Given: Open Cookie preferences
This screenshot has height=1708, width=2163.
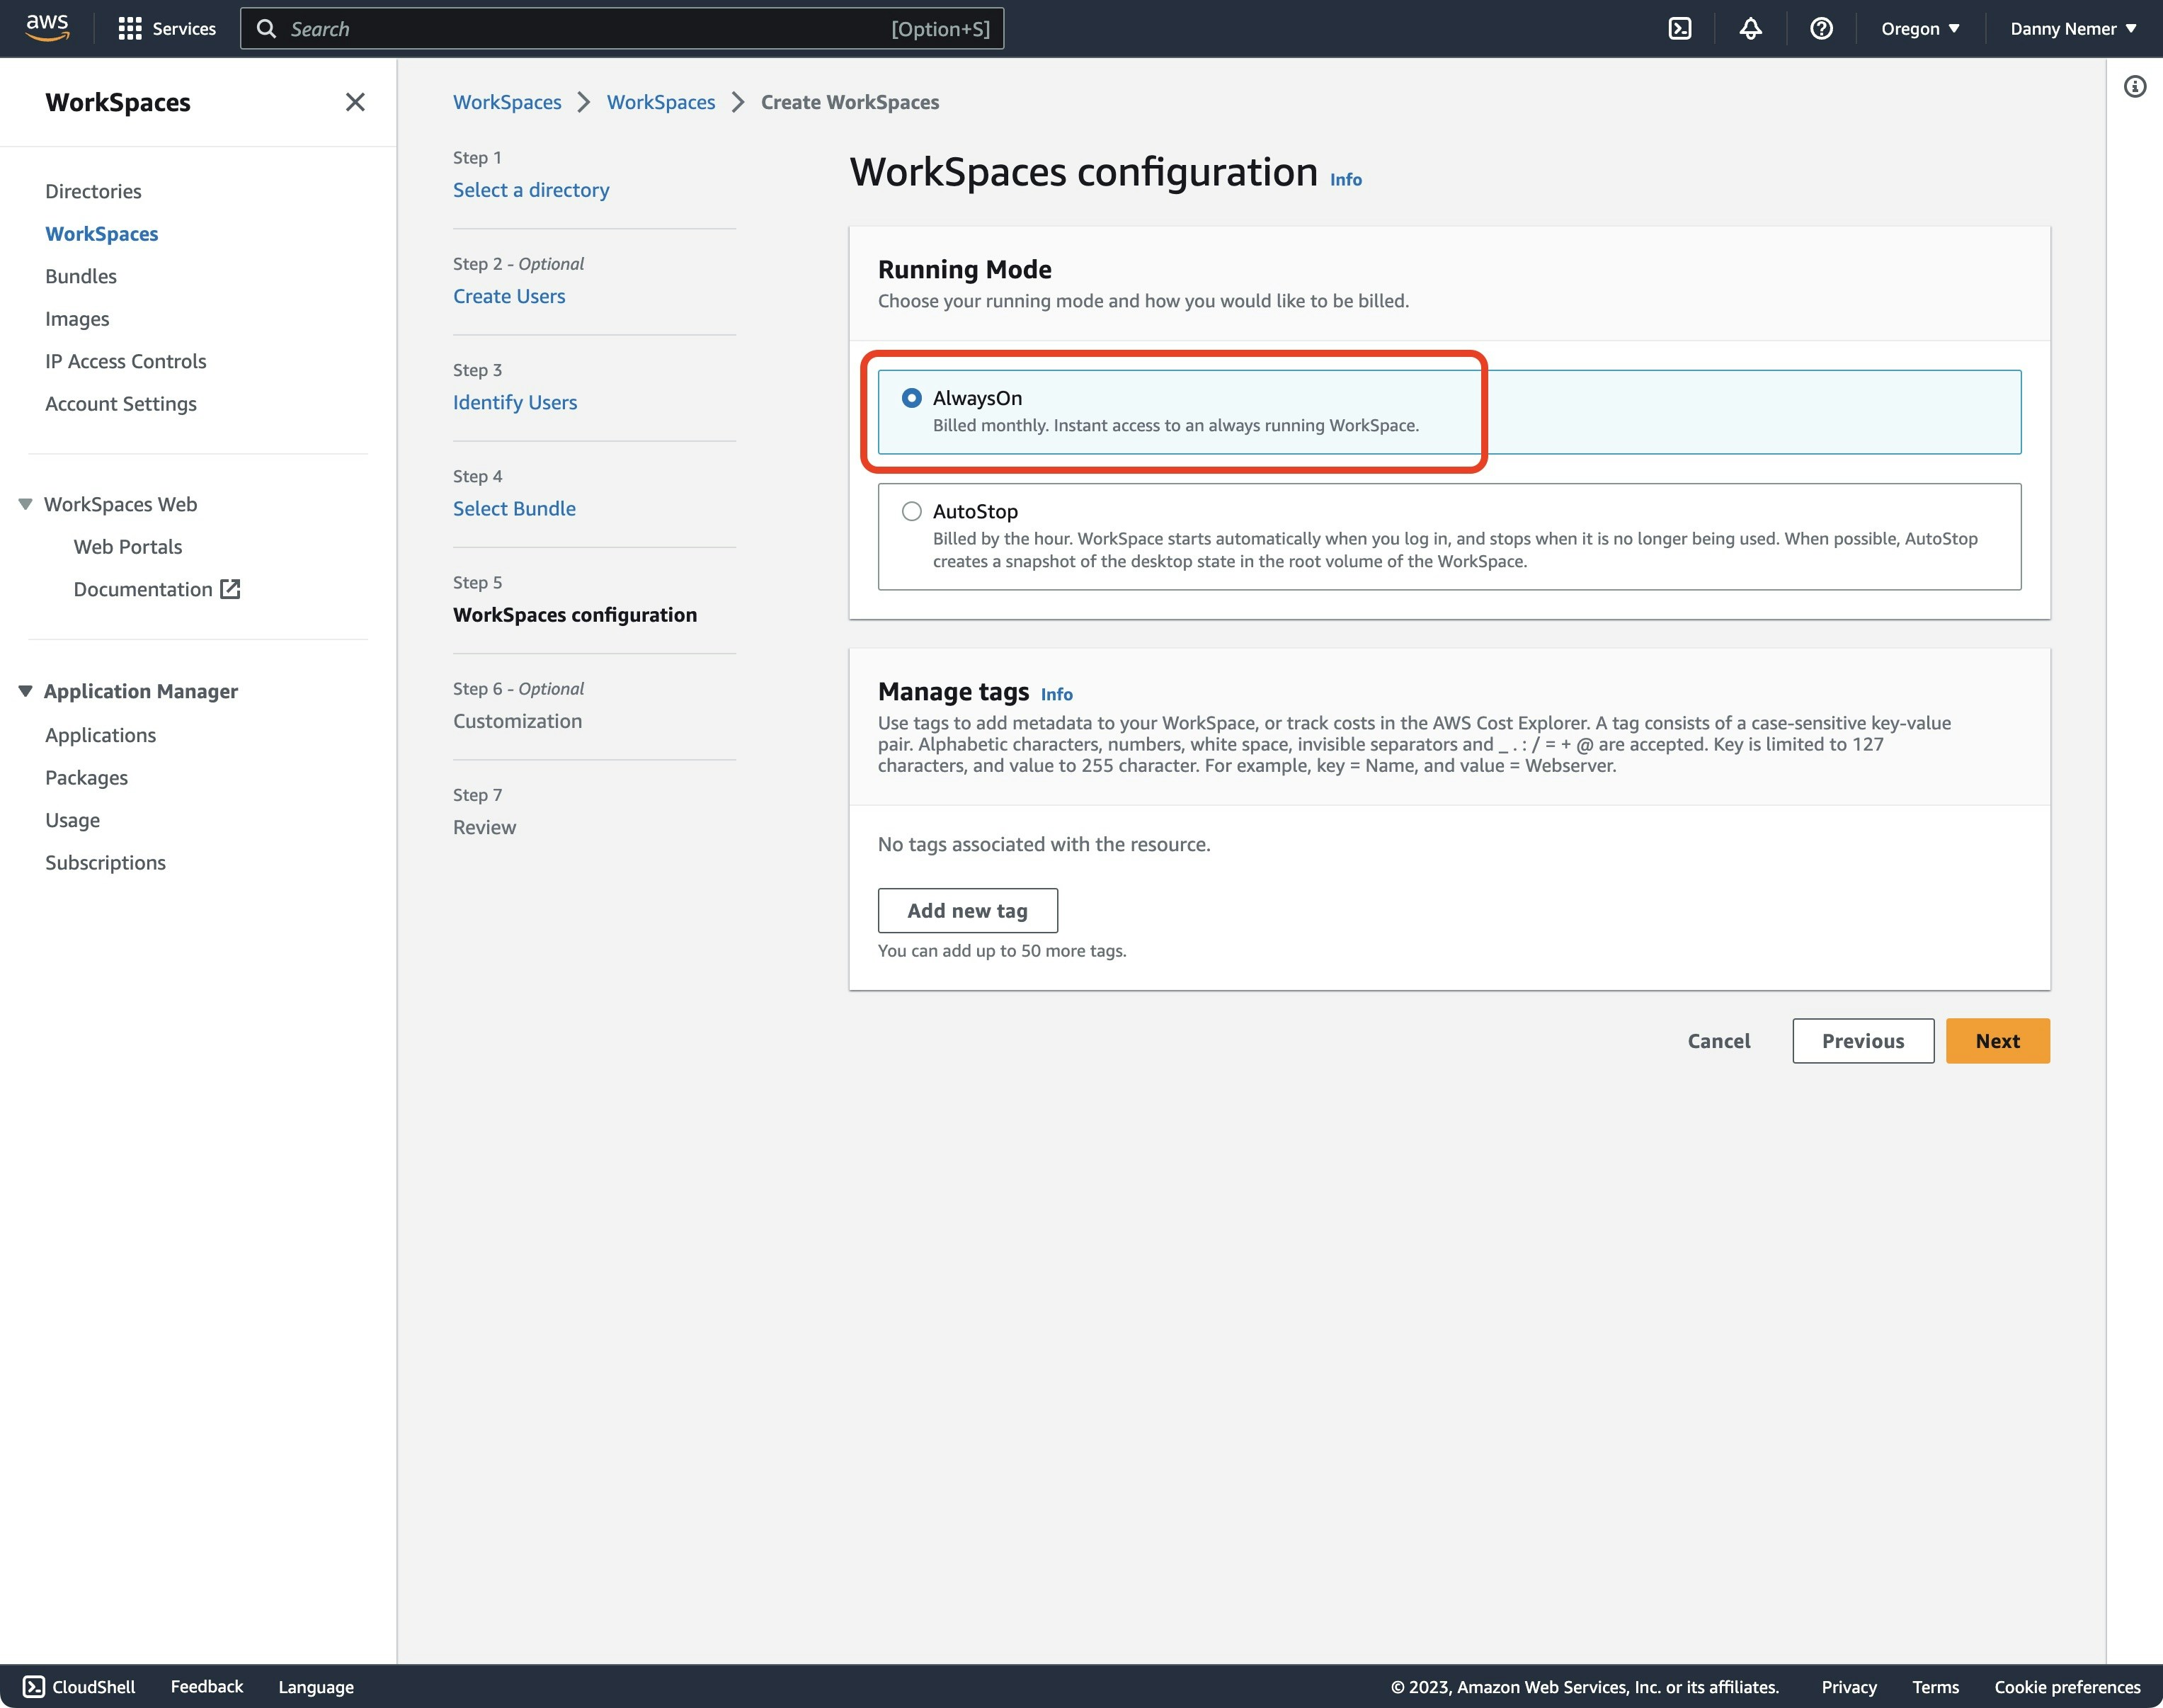Looking at the screenshot, I should point(2067,1687).
